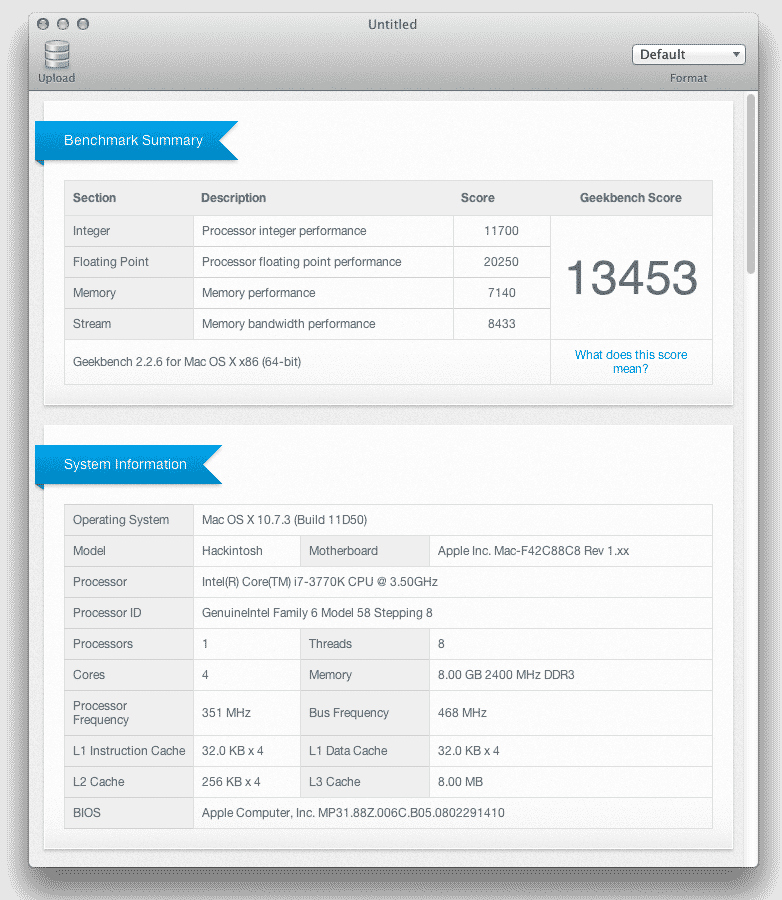The image size is (782, 900).
Task: Open the Default format dropdown
Action: [x=688, y=55]
